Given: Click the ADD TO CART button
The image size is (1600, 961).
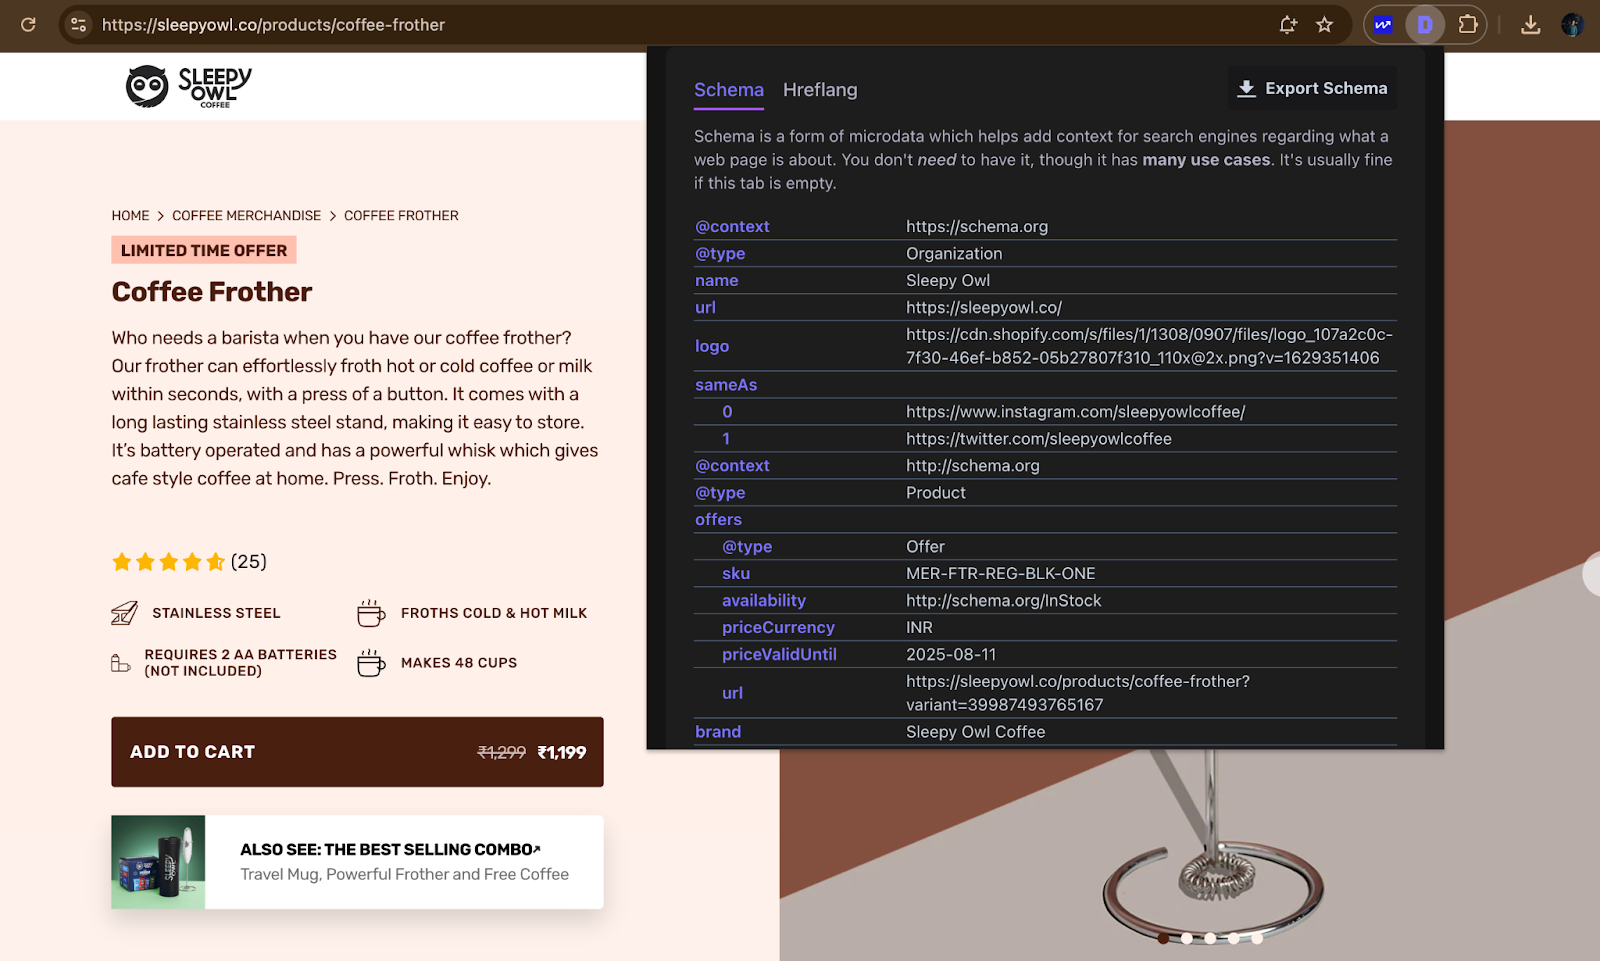Looking at the screenshot, I should pos(357,752).
